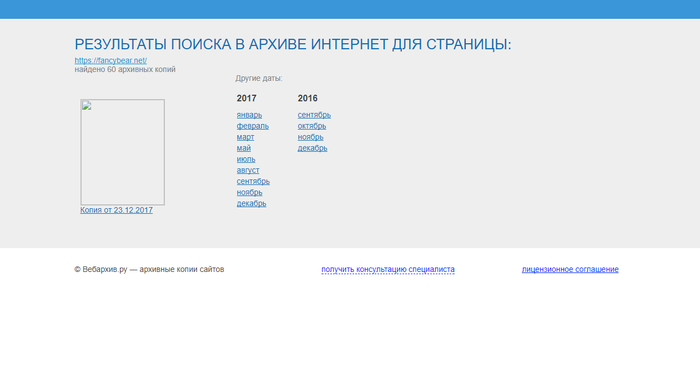Click the 2016 year heading
The height and width of the screenshot is (391, 700).
308,98
